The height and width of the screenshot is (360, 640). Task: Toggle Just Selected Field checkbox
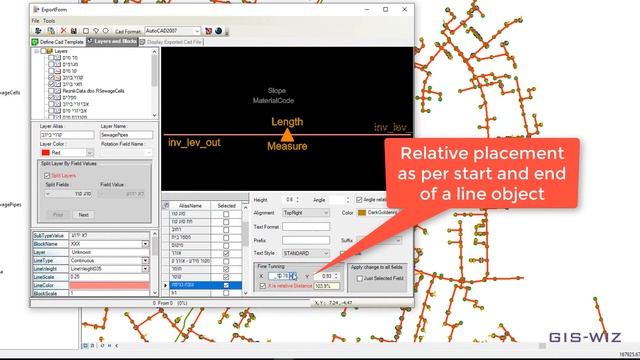(360, 278)
